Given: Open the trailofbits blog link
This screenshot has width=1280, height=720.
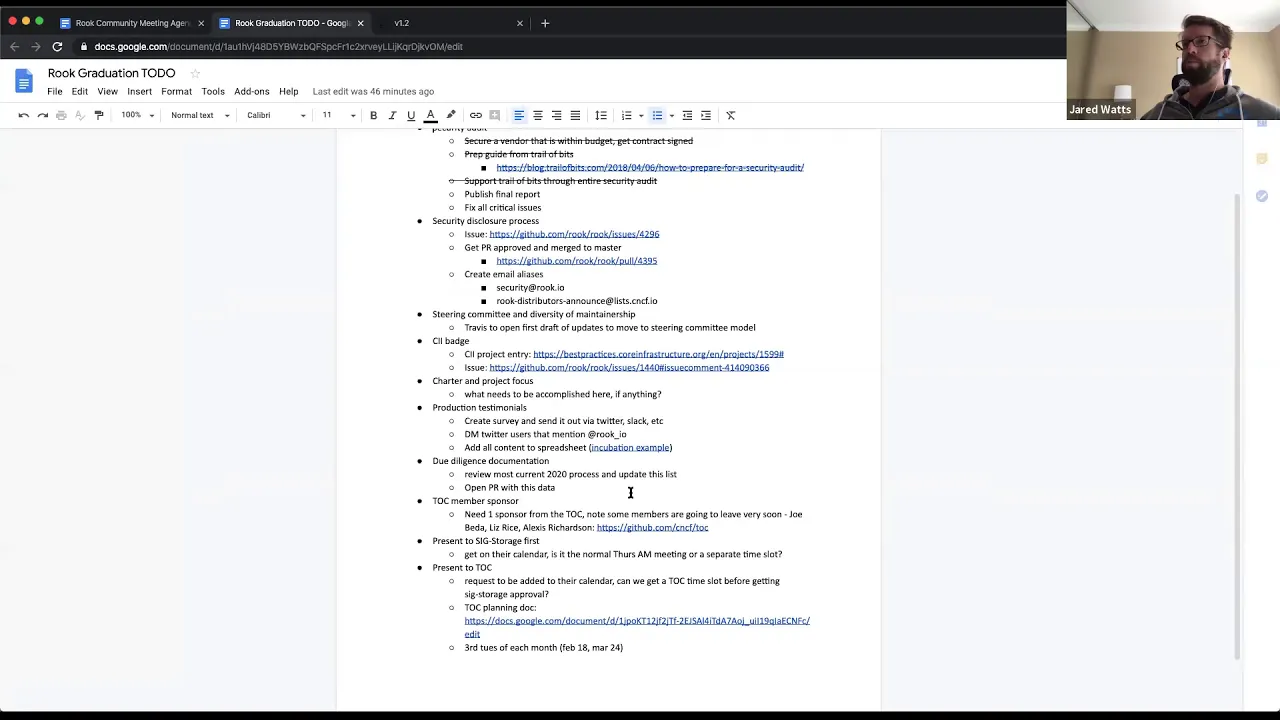Looking at the screenshot, I should click(x=650, y=168).
